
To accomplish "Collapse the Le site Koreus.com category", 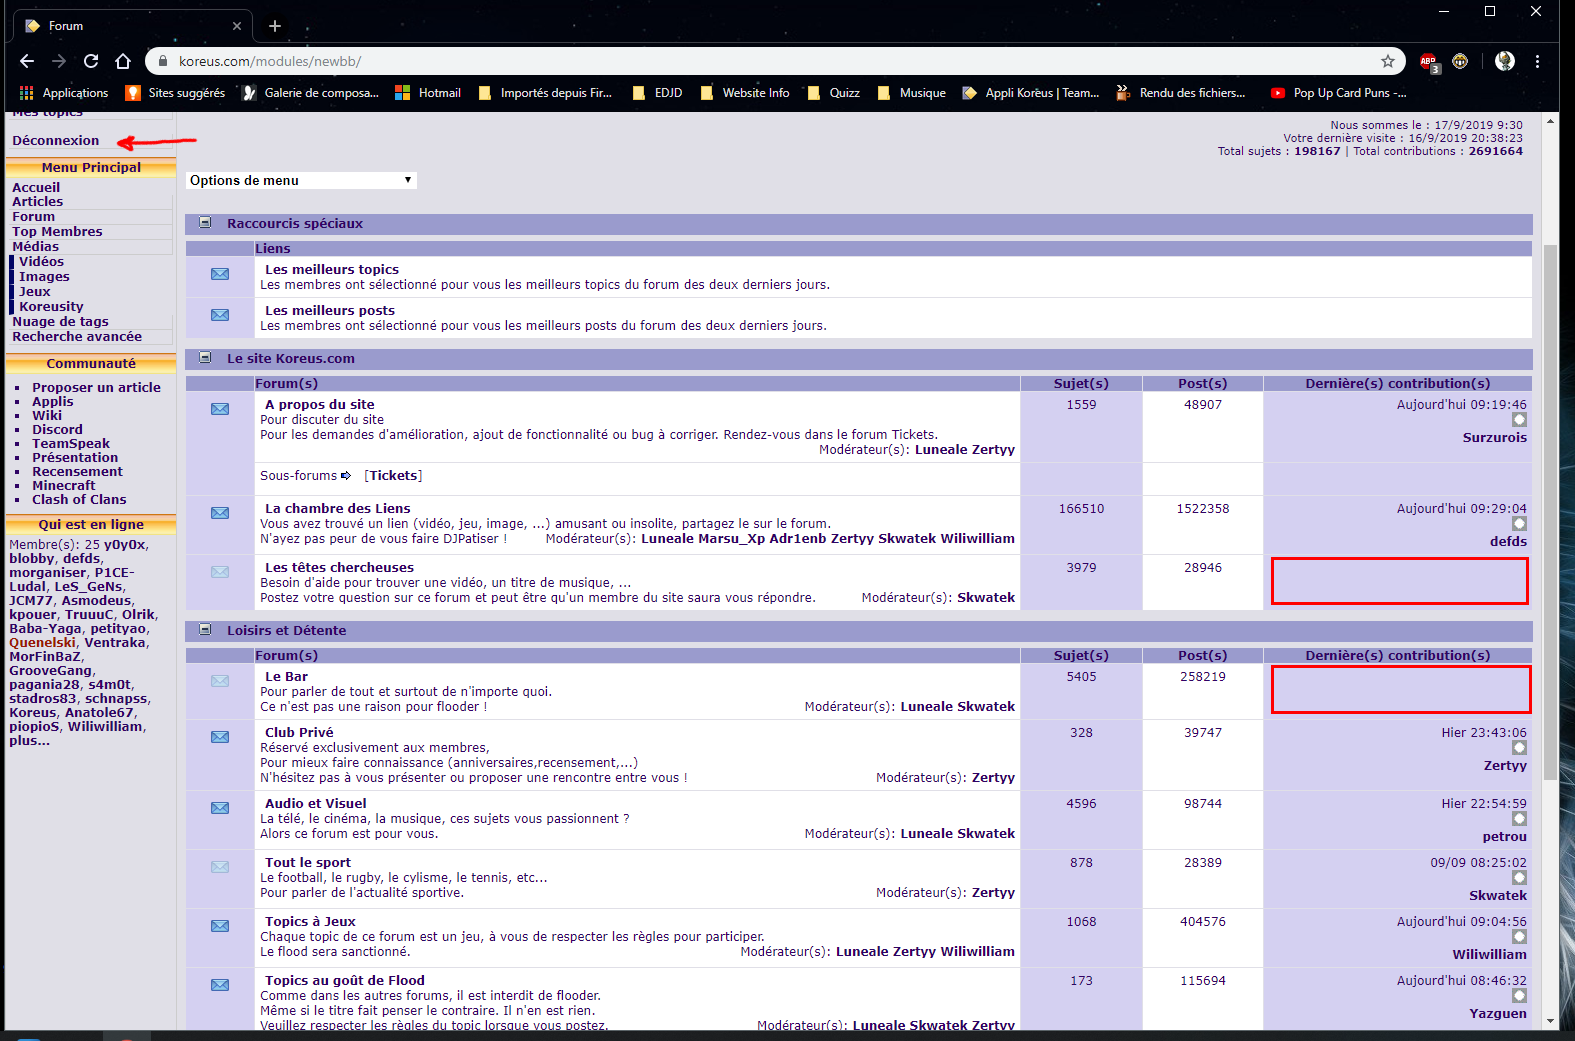I will coord(205,358).
